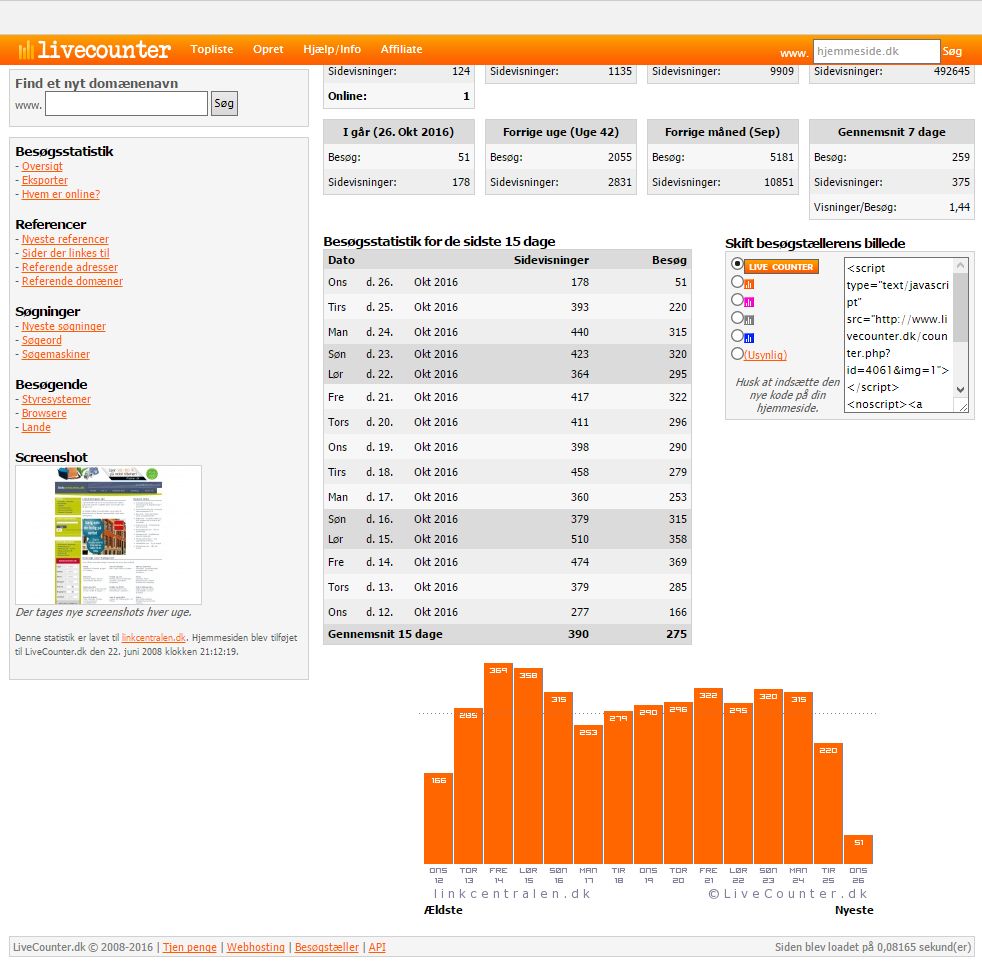The image size is (982, 961).
Task: Click the textarea resize handle corner
Action: (x=963, y=407)
